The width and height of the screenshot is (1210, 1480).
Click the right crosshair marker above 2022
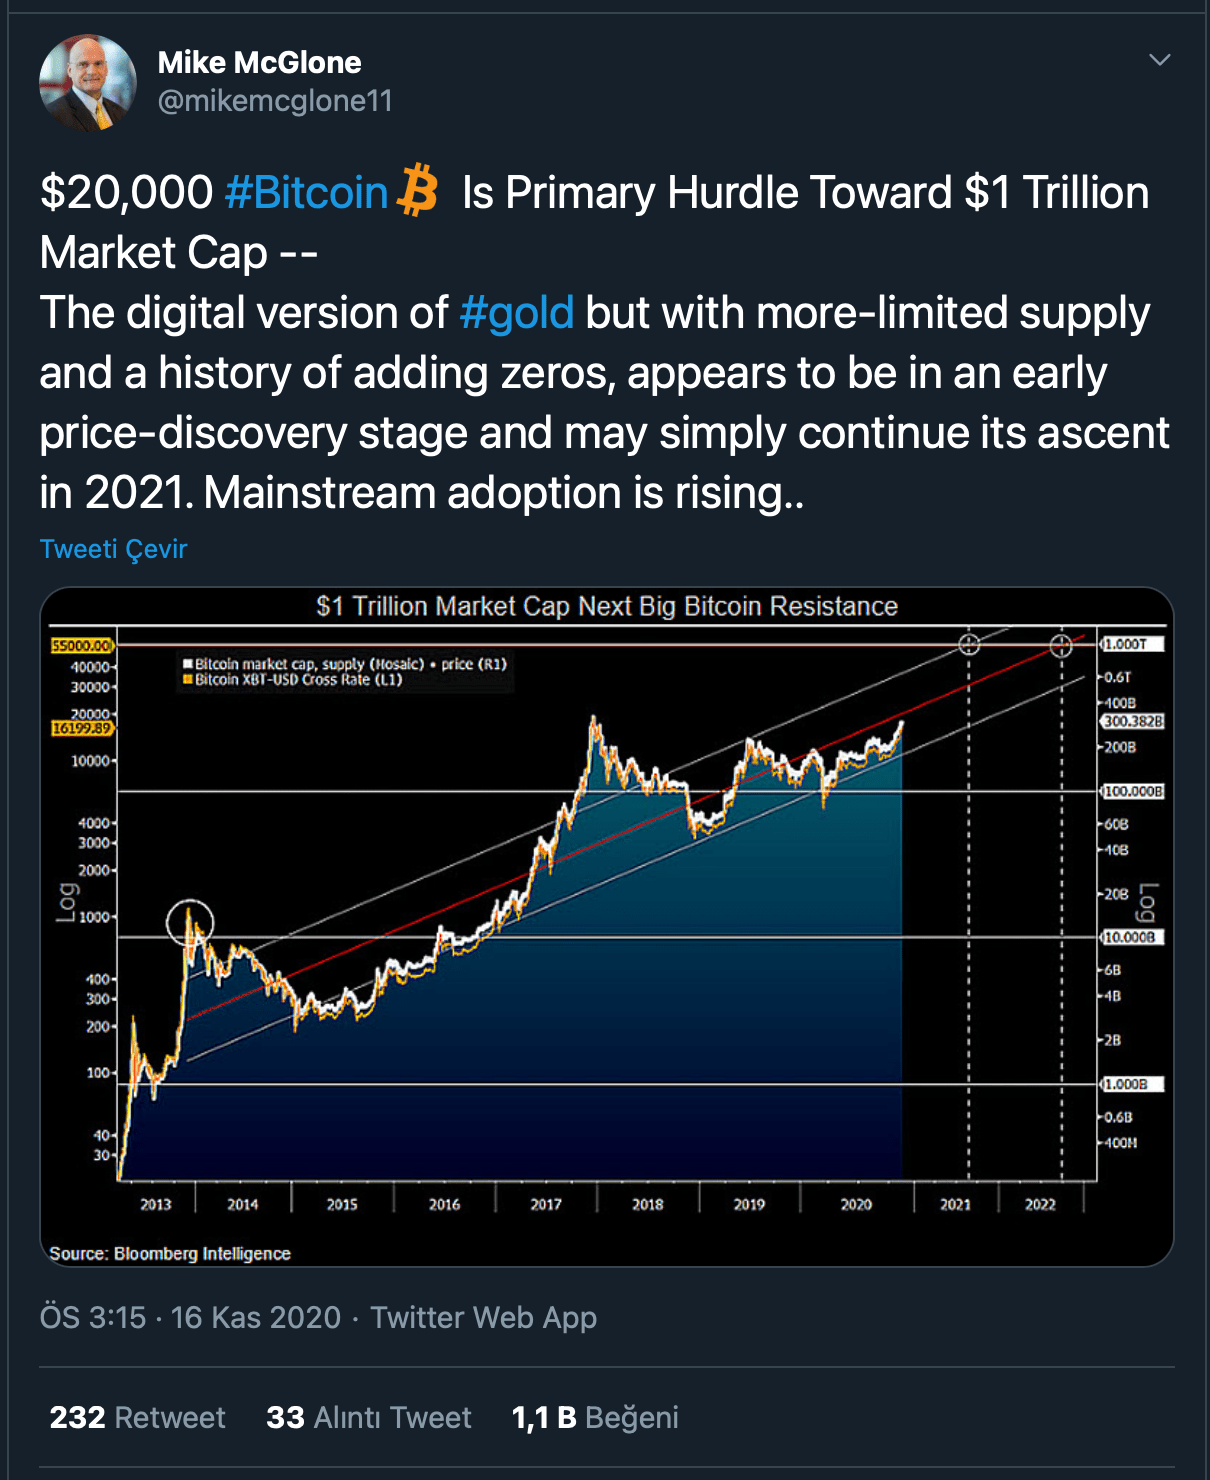(x=1061, y=646)
